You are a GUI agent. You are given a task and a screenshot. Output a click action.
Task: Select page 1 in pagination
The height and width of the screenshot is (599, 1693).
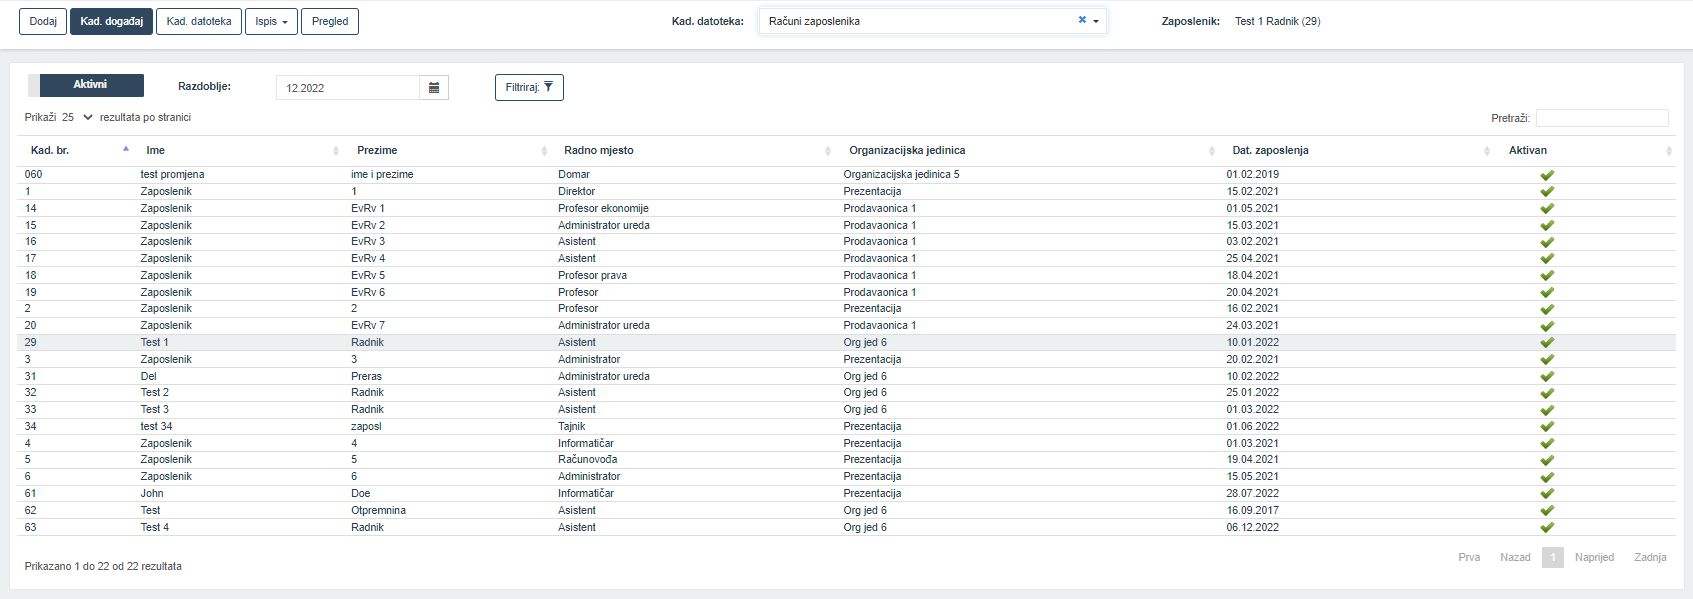(x=1553, y=557)
